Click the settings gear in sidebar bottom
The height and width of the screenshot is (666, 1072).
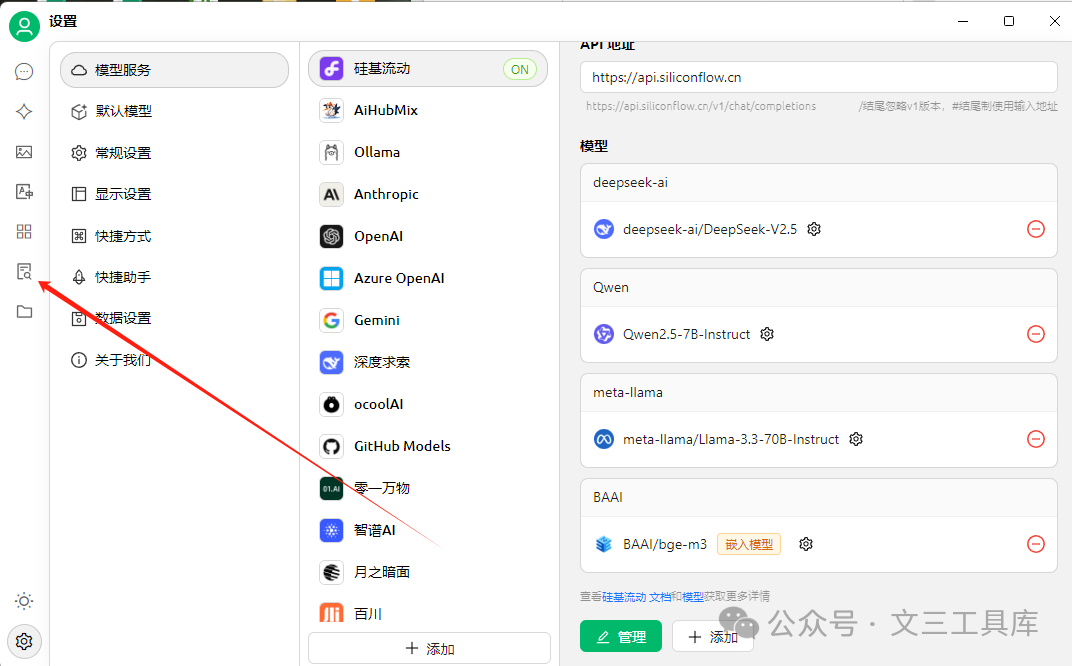click(x=24, y=641)
